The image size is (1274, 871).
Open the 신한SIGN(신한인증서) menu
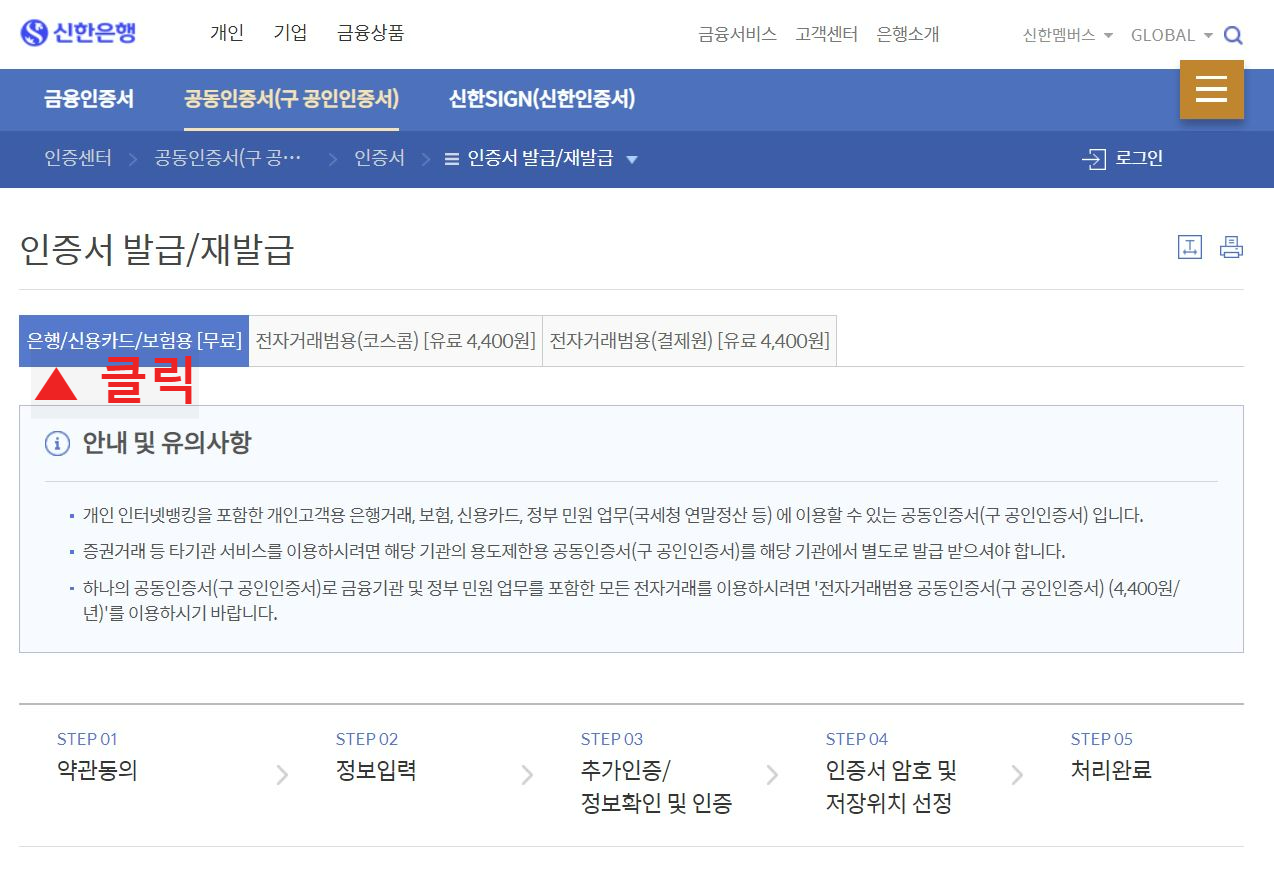tap(545, 99)
